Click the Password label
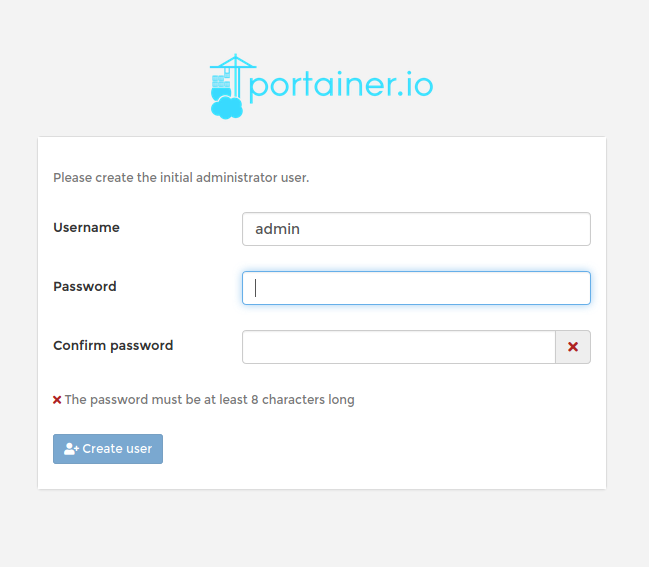The height and width of the screenshot is (567, 649). pyautogui.click(x=85, y=287)
